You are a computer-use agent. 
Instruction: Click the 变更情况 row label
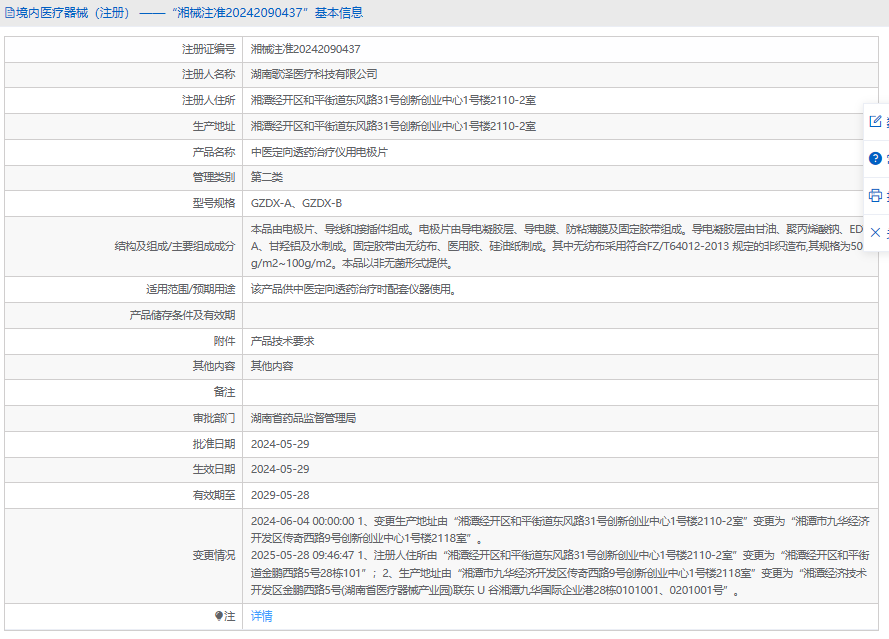214,556
